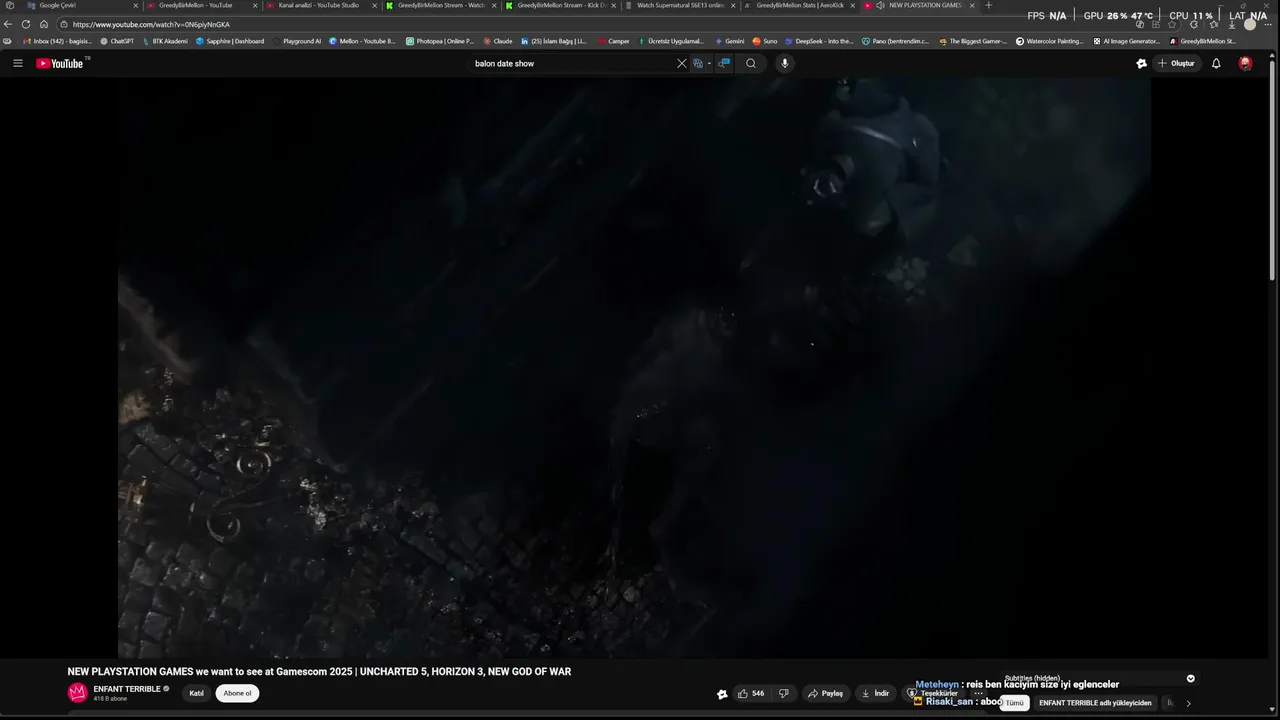The image size is (1280, 720).
Task: Switch to GreedyBirMellon Stats AeroKick tab
Action: (800, 5)
